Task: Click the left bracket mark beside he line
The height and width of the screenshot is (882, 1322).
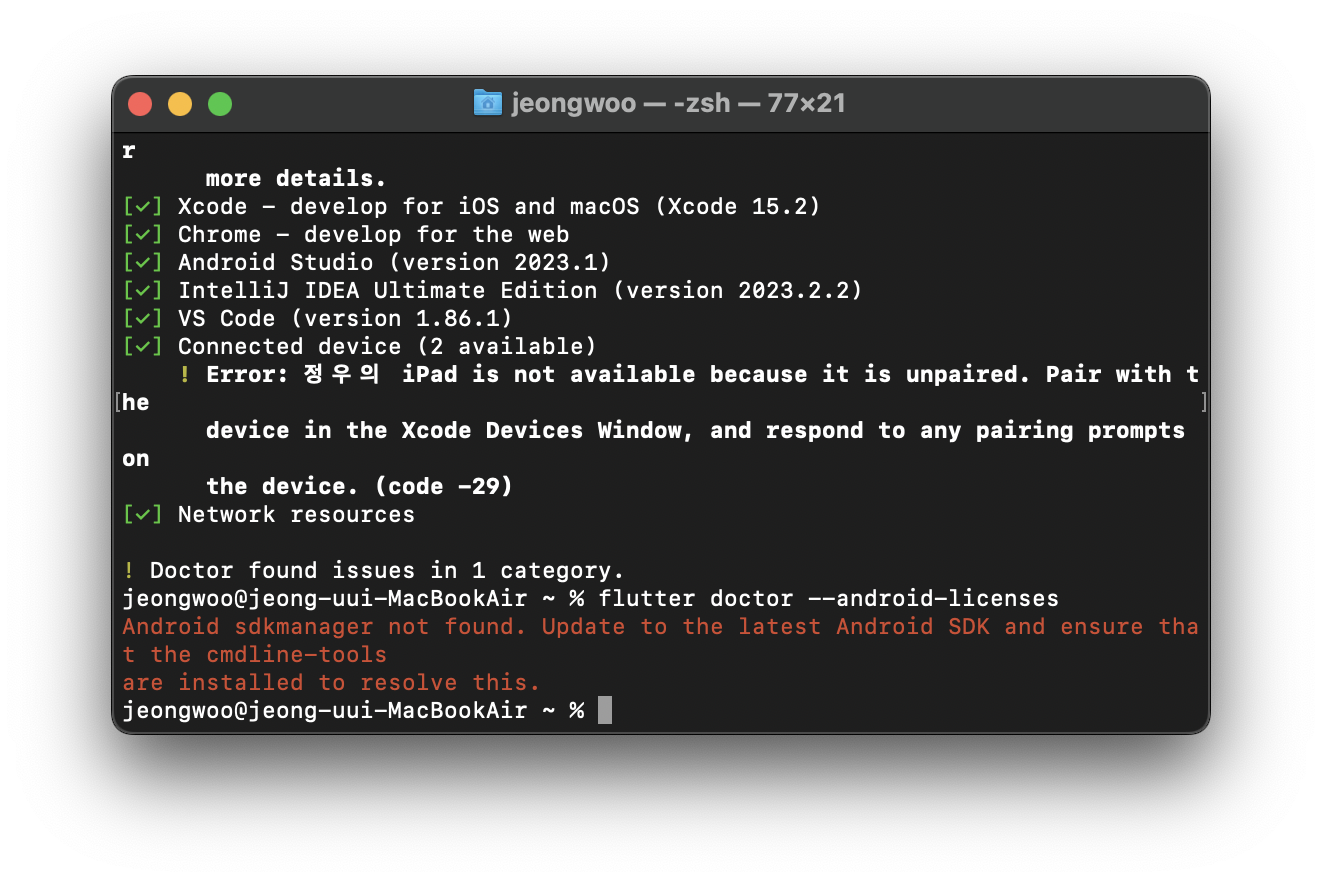Action: click(x=119, y=402)
